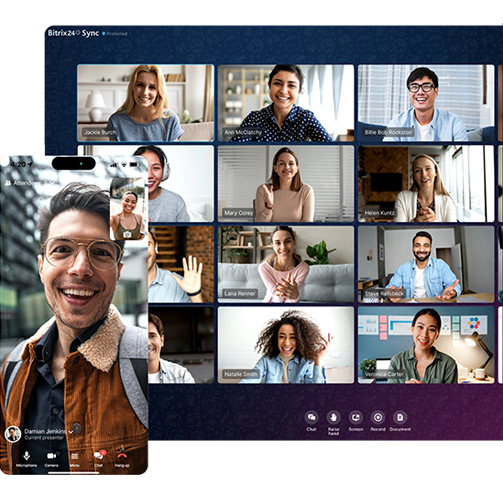This screenshot has width=503, height=498.
Task: Open Attendees list on phone
Action: coord(29,183)
